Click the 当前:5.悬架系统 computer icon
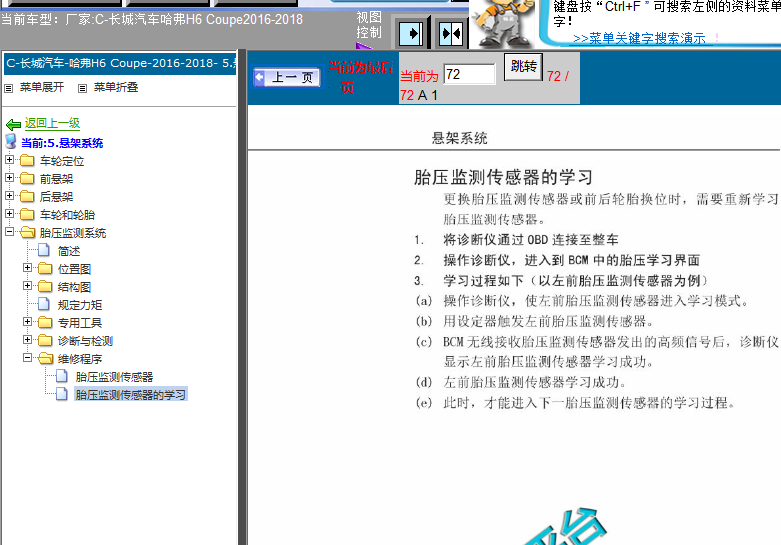This screenshot has width=781, height=545. 11,141
